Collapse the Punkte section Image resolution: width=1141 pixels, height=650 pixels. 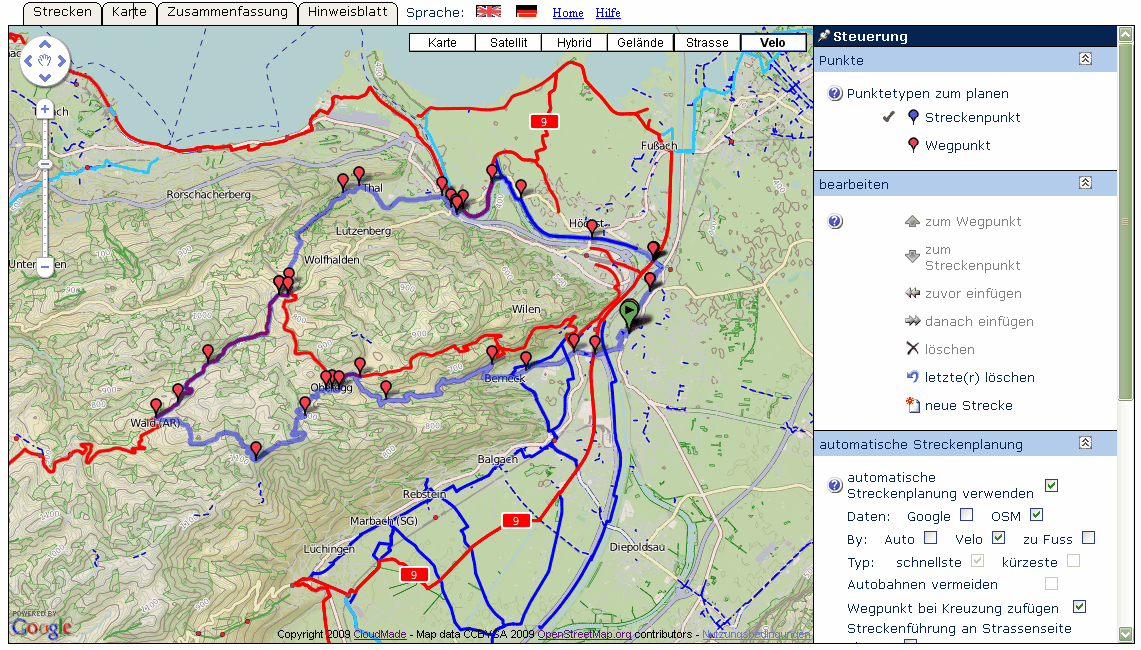(1085, 60)
